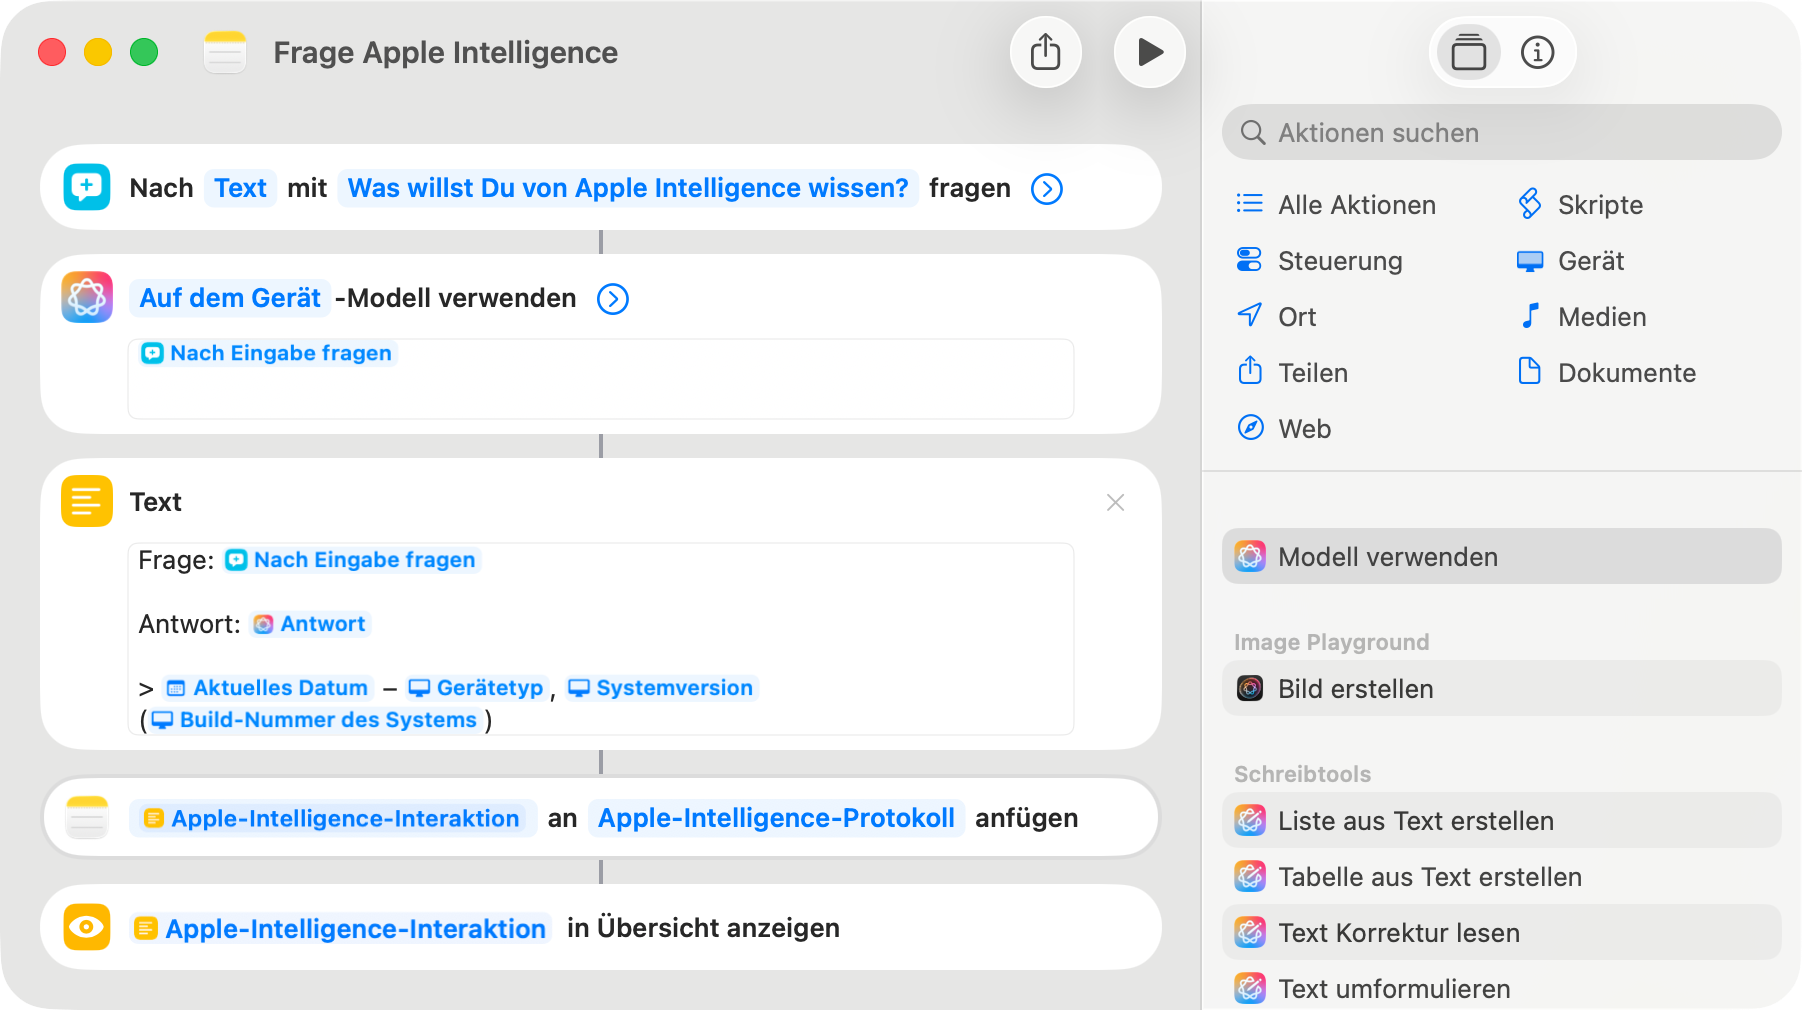Edit the prompt 'Was willst Du von Apple Intelligence wissen?'
The height and width of the screenshot is (1010, 1802).
(628, 188)
